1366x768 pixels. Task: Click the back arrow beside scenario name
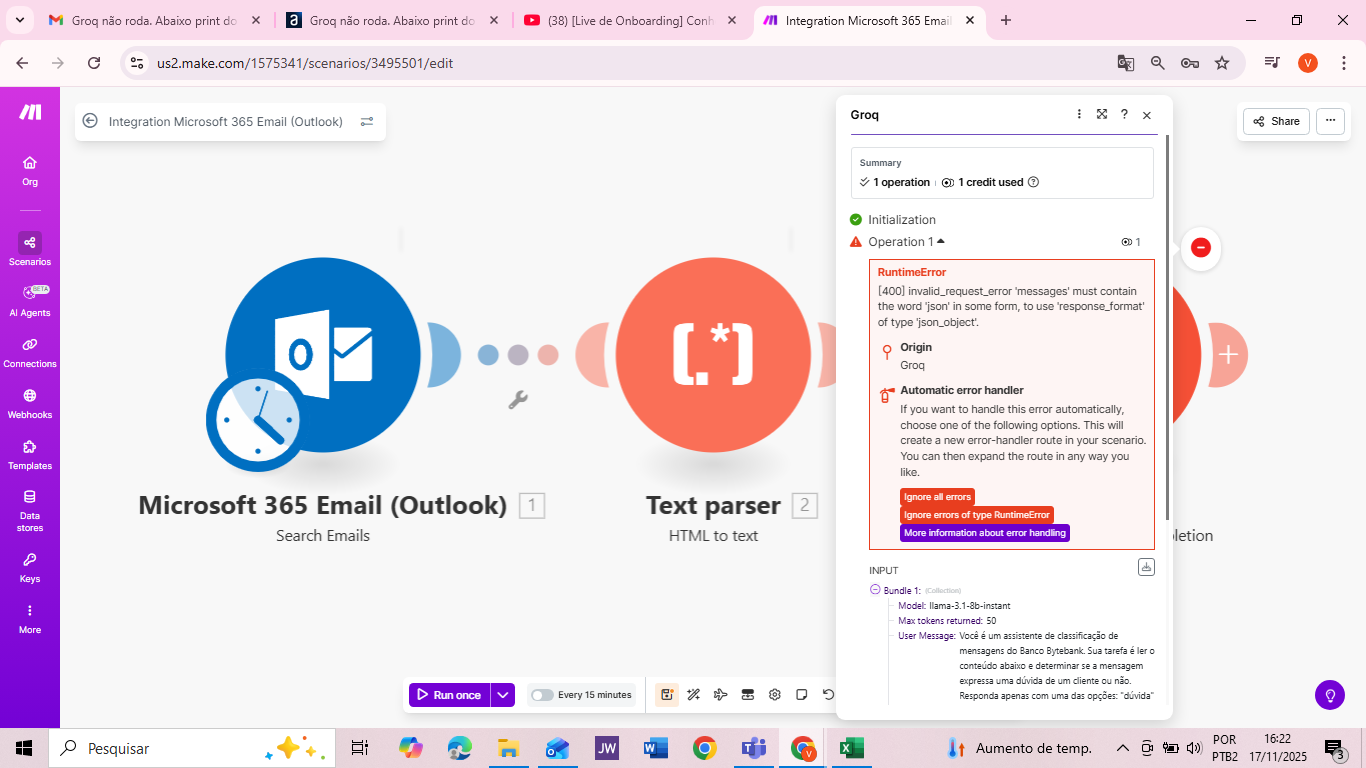pyautogui.click(x=90, y=121)
